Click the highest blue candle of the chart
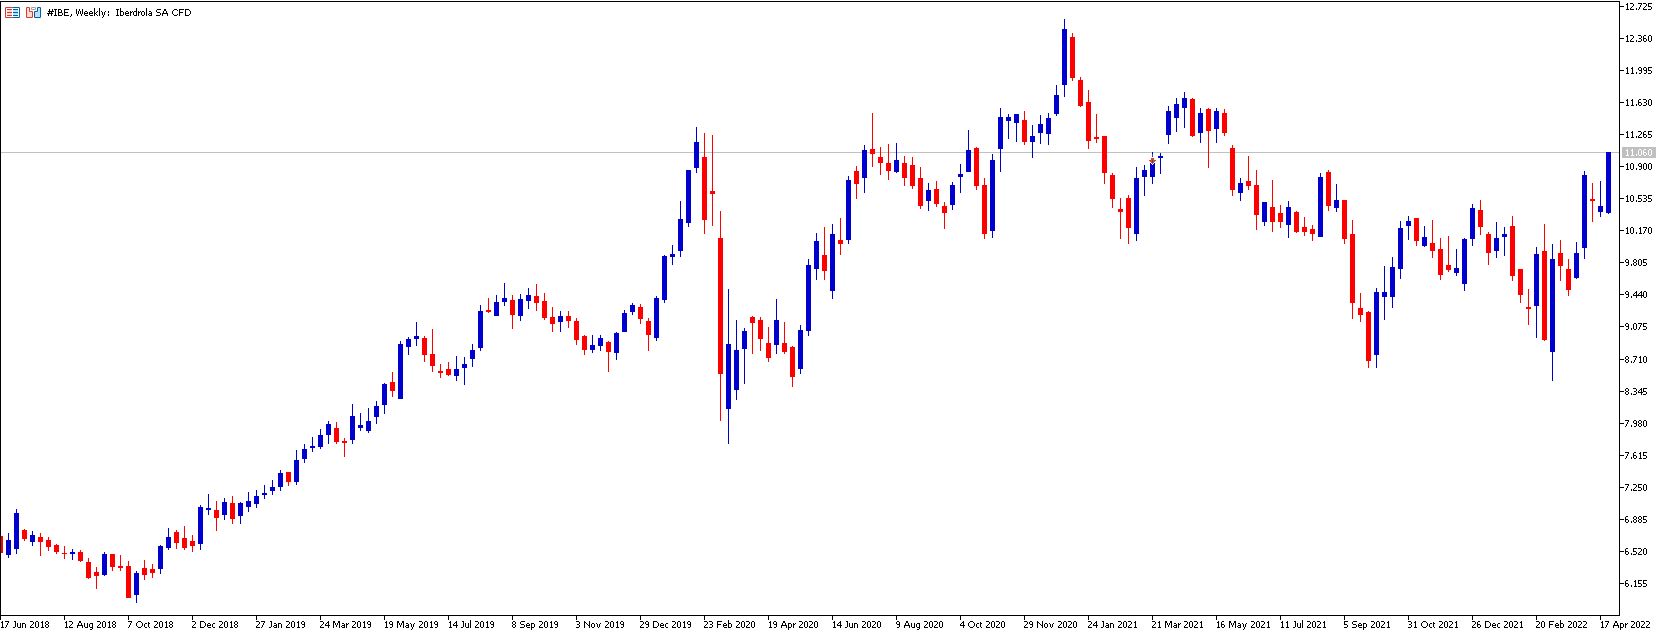Screen dimensions: 1657x635 1064,54
